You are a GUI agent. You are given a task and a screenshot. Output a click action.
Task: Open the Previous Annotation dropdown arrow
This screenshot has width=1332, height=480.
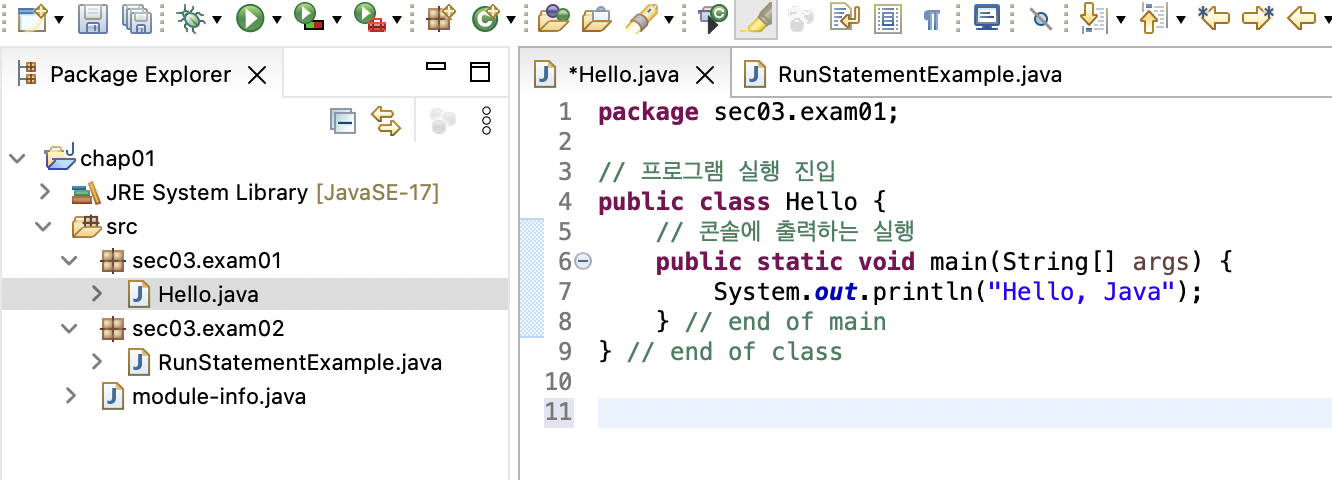pos(1180,19)
